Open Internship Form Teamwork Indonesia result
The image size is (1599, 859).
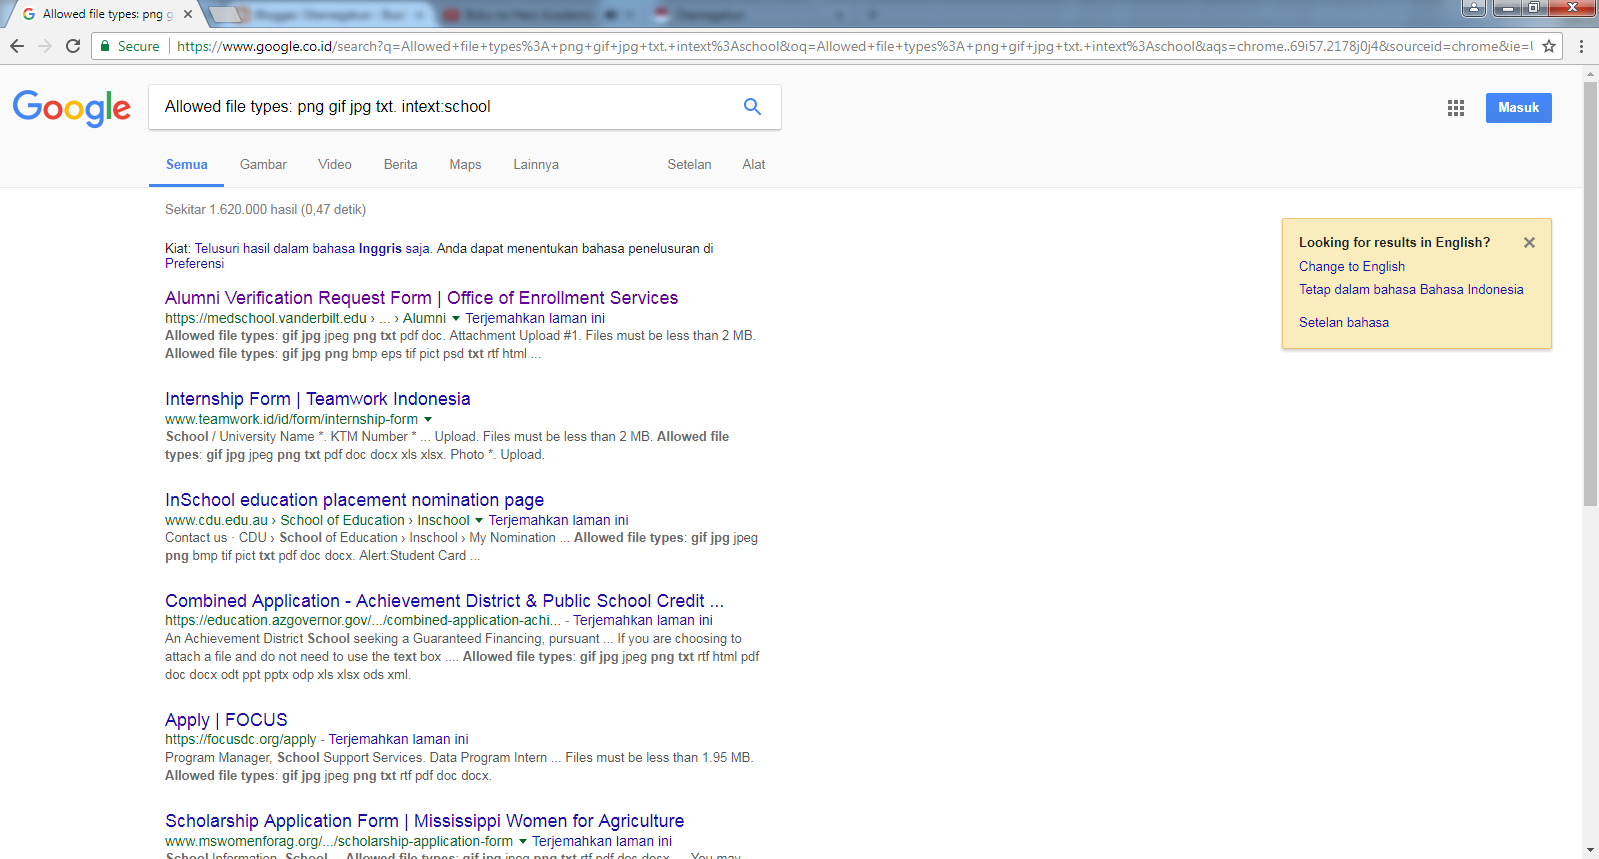pos(317,399)
